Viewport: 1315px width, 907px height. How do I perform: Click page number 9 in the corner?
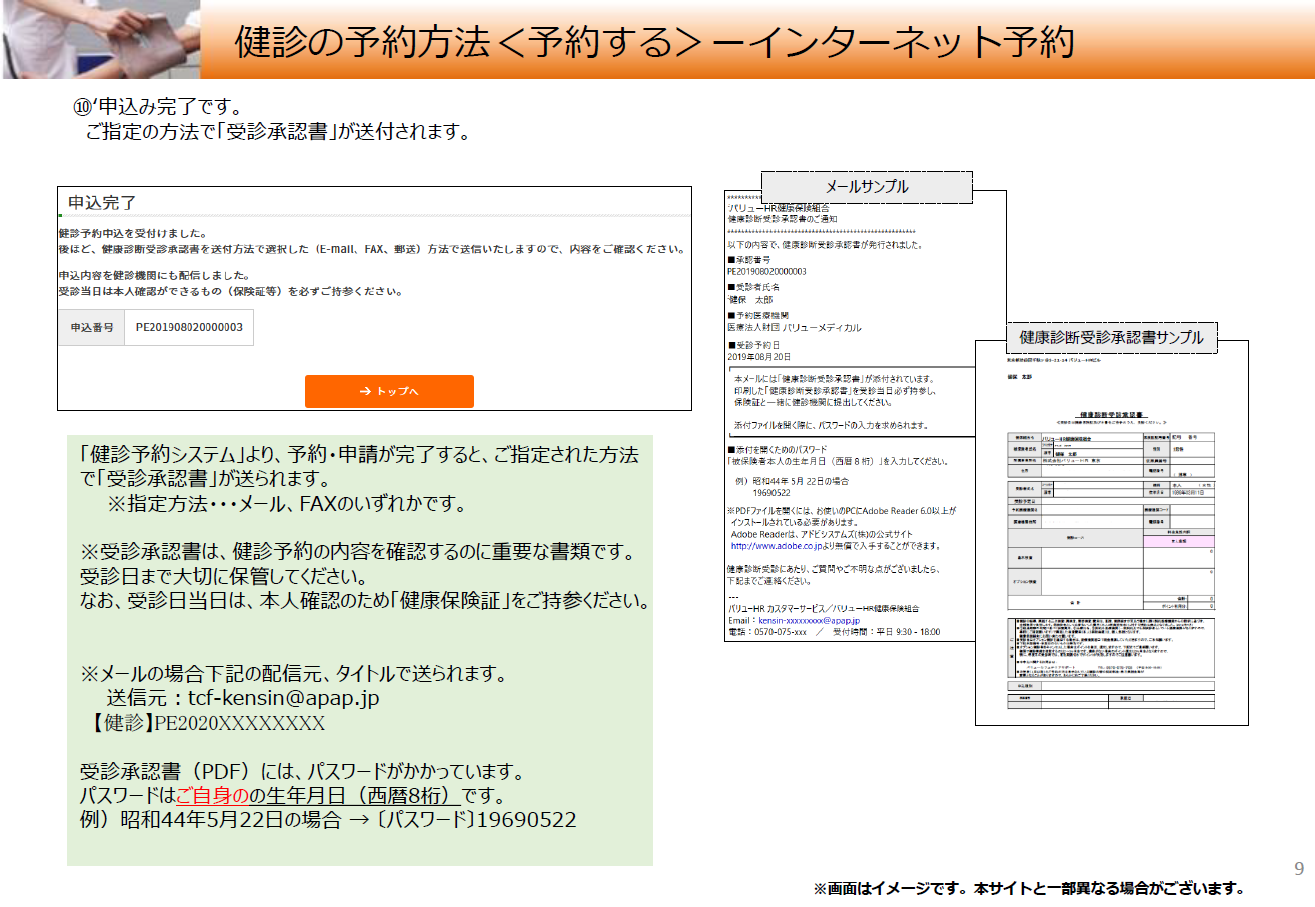pyautogui.click(x=1299, y=869)
